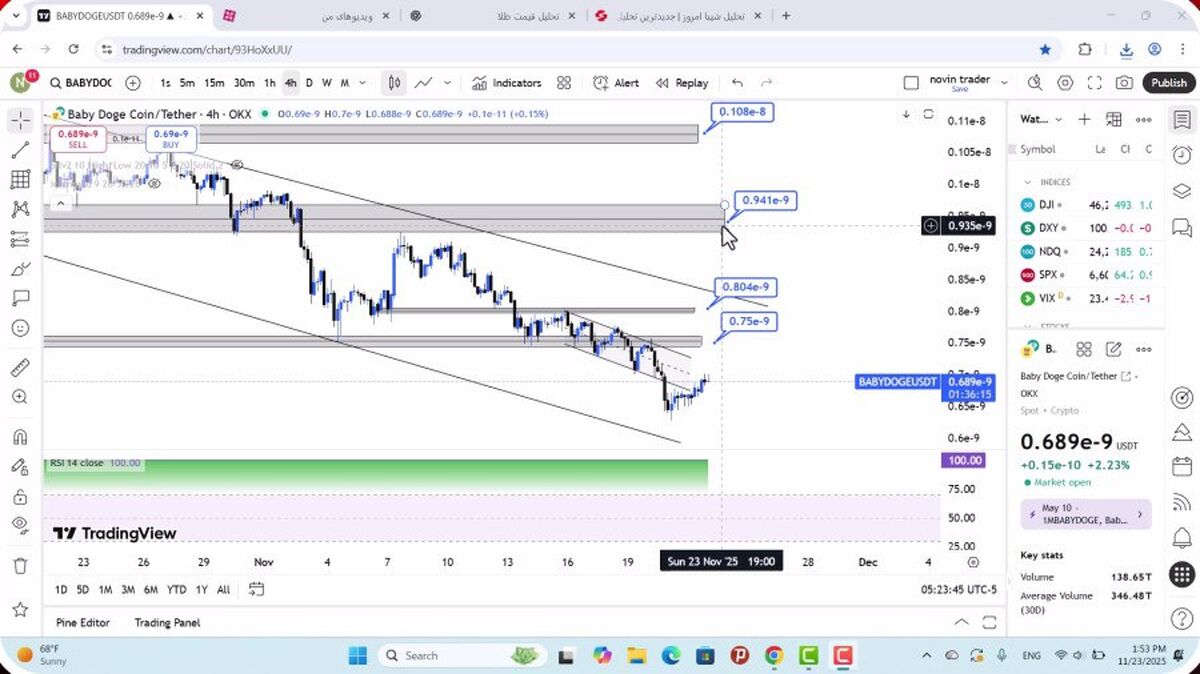Select the DXY watchlist row
This screenshot has height=674, width=1200.
click(x=1088, y=228)
